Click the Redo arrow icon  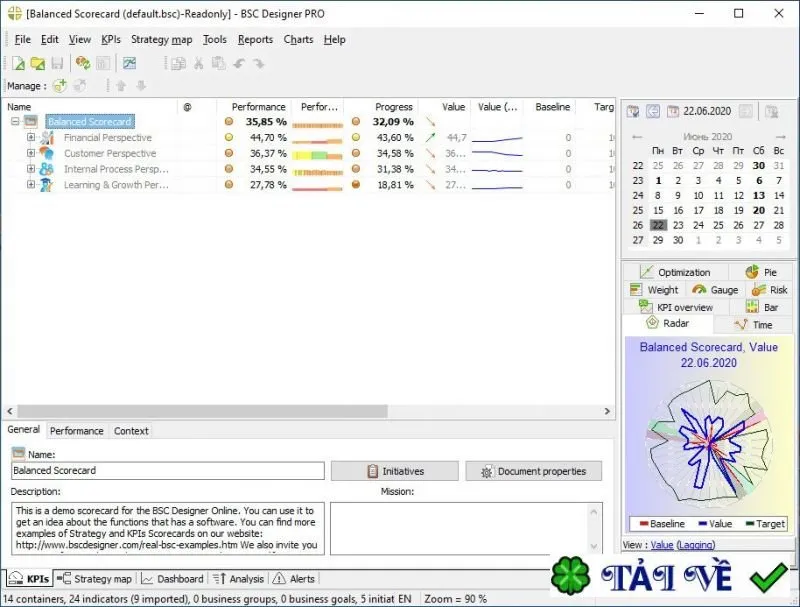(x=259, y=63)
